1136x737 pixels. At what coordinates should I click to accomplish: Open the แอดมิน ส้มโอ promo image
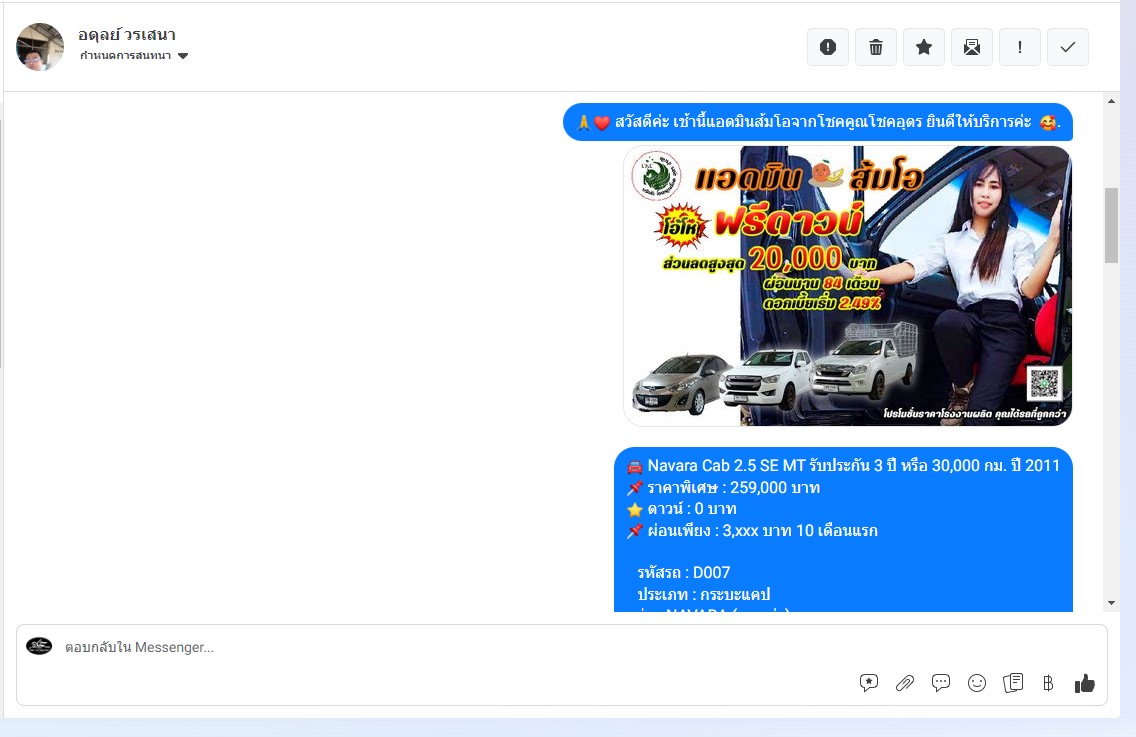click(x=848, y=286)
